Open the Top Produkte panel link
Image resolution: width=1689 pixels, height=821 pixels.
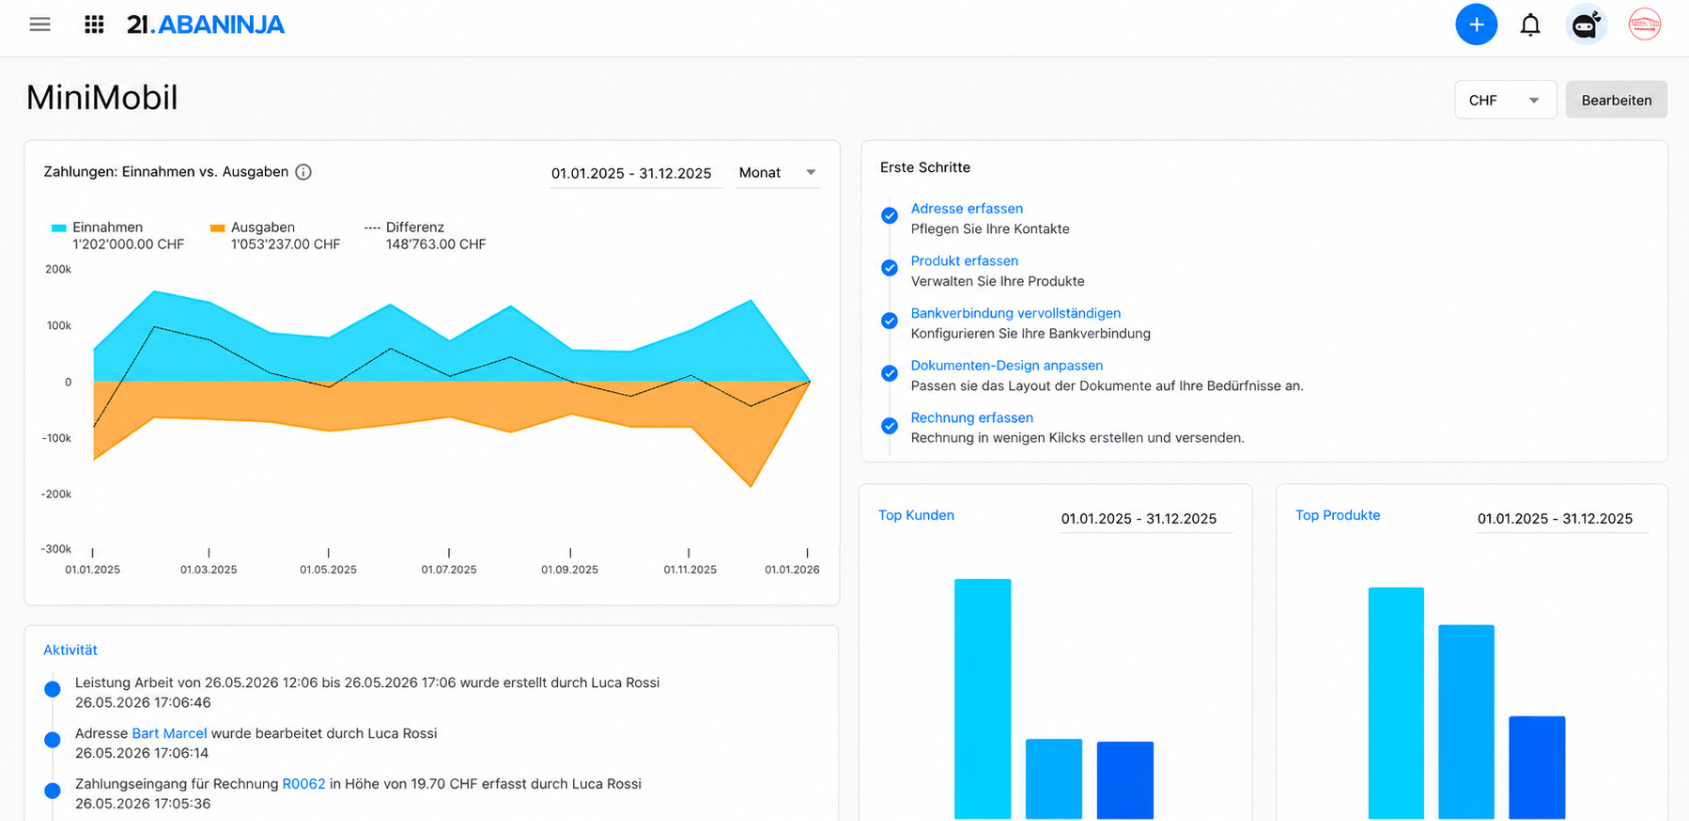pos(1337,515)
